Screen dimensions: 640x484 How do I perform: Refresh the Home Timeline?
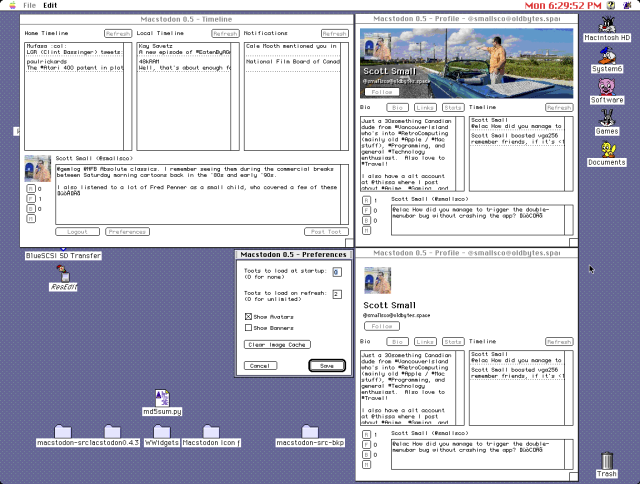(117, 33)
